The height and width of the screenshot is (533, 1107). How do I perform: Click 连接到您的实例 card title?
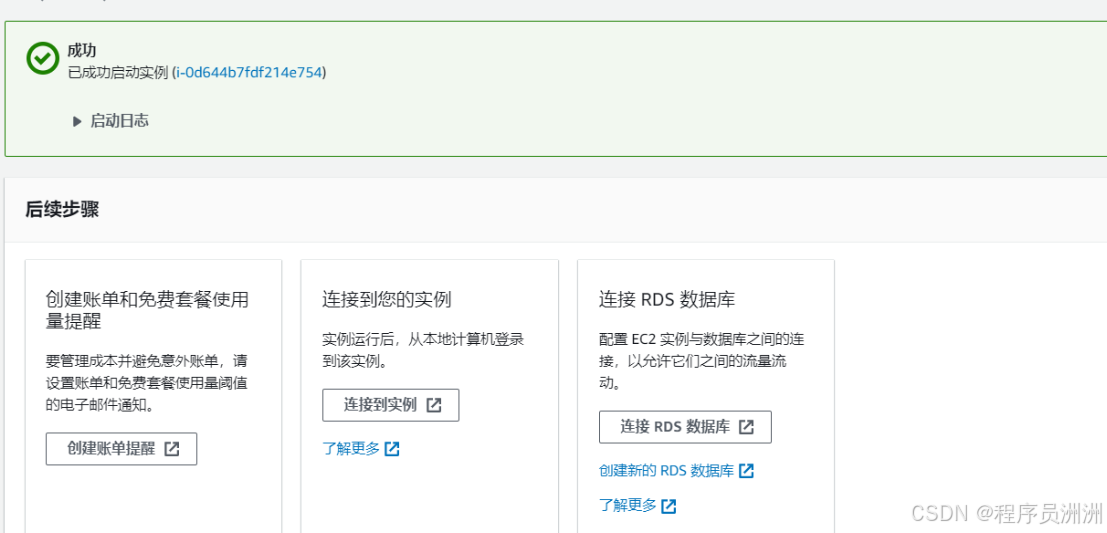pos(387,299)
